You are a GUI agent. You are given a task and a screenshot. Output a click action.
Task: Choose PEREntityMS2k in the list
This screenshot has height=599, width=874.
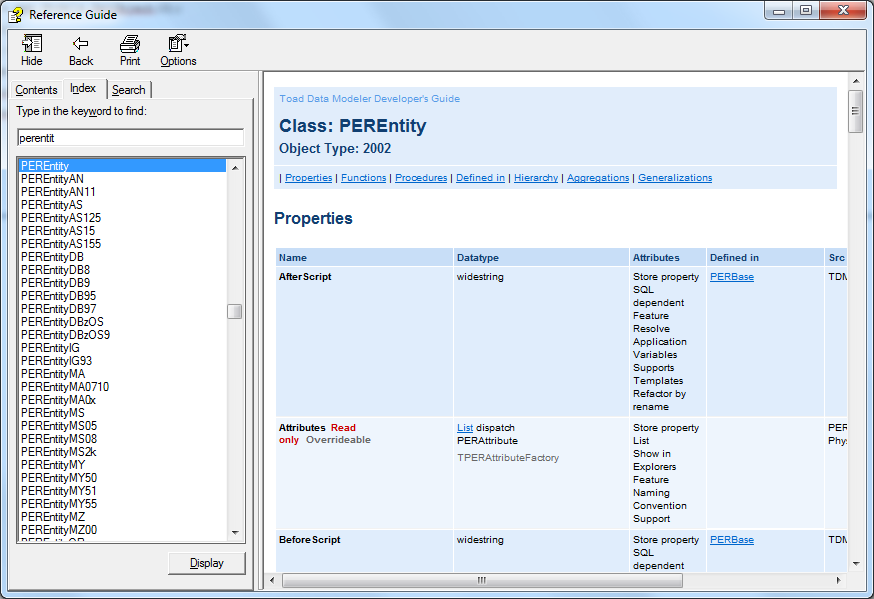tap(59, 451)
